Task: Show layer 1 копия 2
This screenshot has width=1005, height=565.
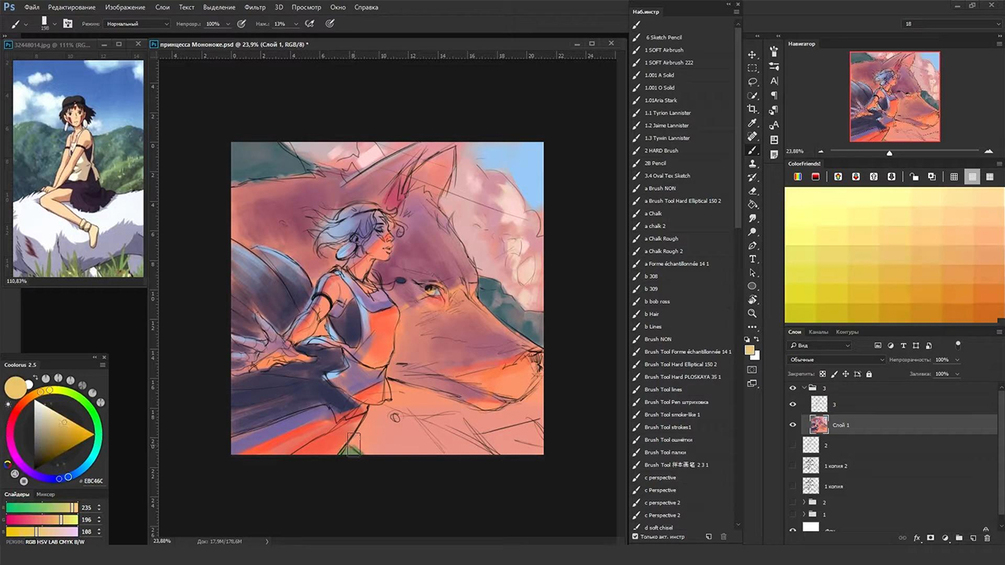Action: 793,466
